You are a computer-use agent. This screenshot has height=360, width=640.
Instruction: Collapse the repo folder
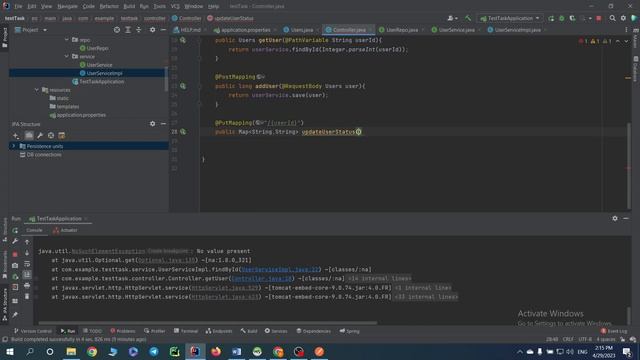point(67,40)
